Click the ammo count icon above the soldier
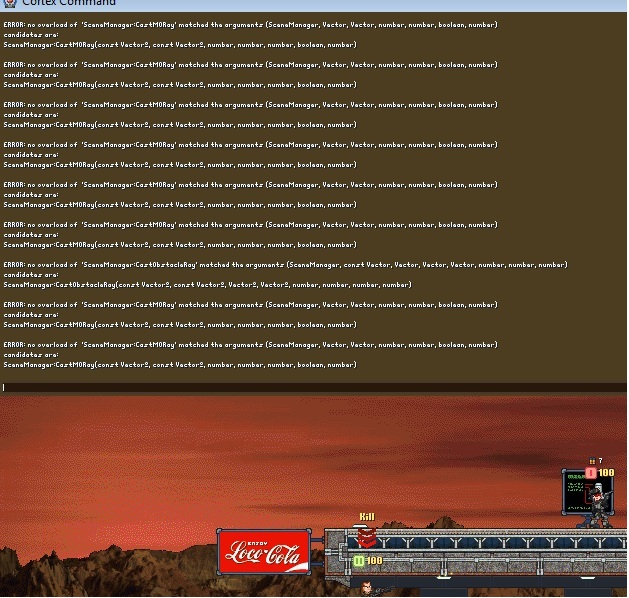 pyautogui.click(x=591, y=461)
